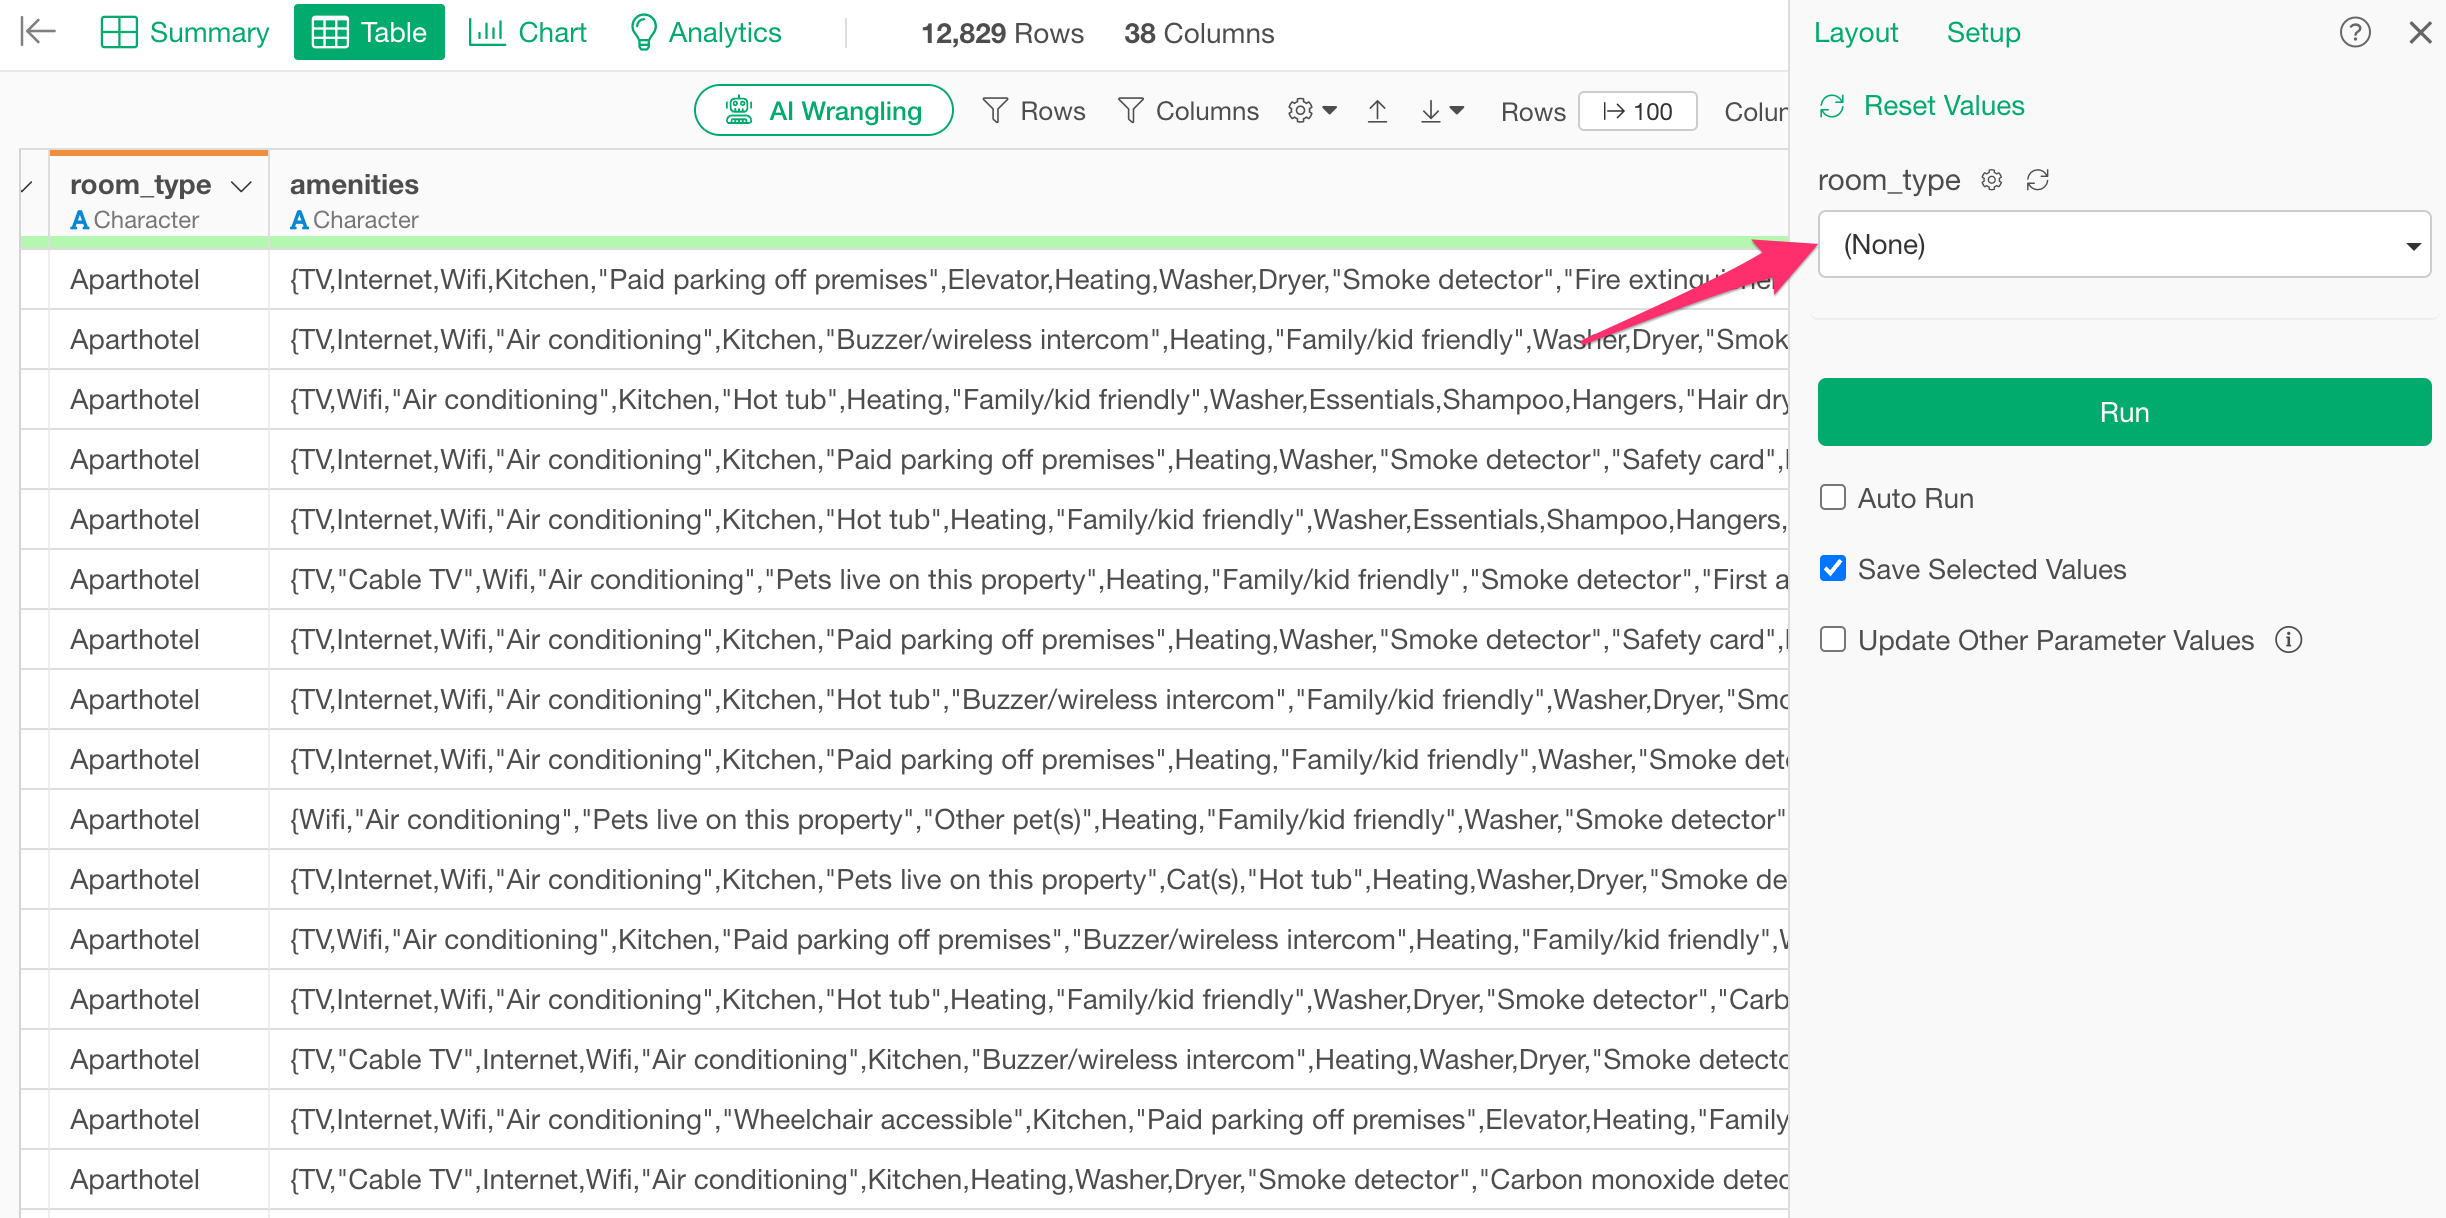Open the table settings gear icon
Viewport: 2446px width, 1218px height.
click(x=1300, y=111)
